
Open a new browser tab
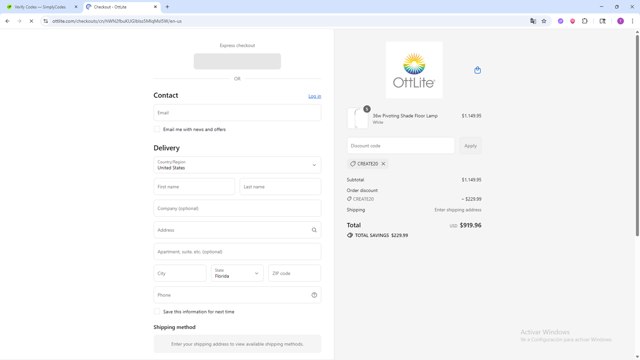point(167,7)
